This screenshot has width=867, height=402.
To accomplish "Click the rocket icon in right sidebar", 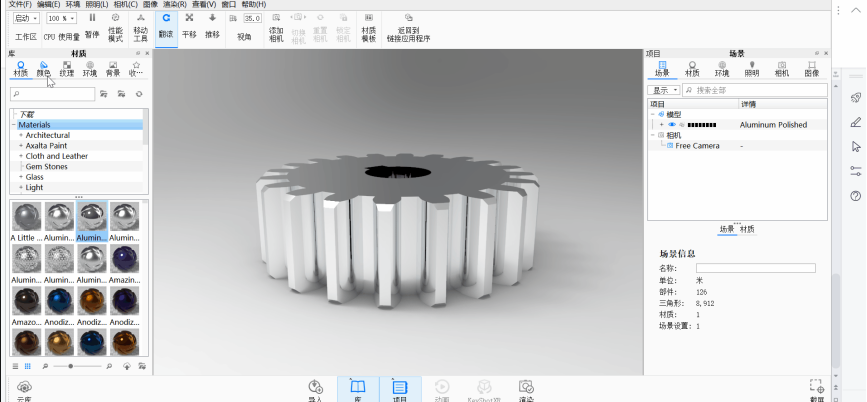I will (x=855, y=97).
